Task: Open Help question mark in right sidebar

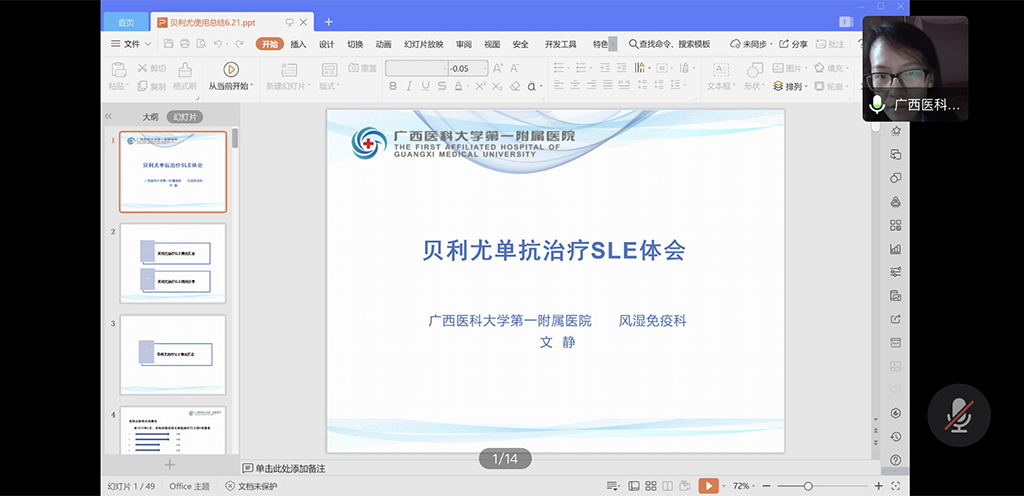Action: point(895,460)
